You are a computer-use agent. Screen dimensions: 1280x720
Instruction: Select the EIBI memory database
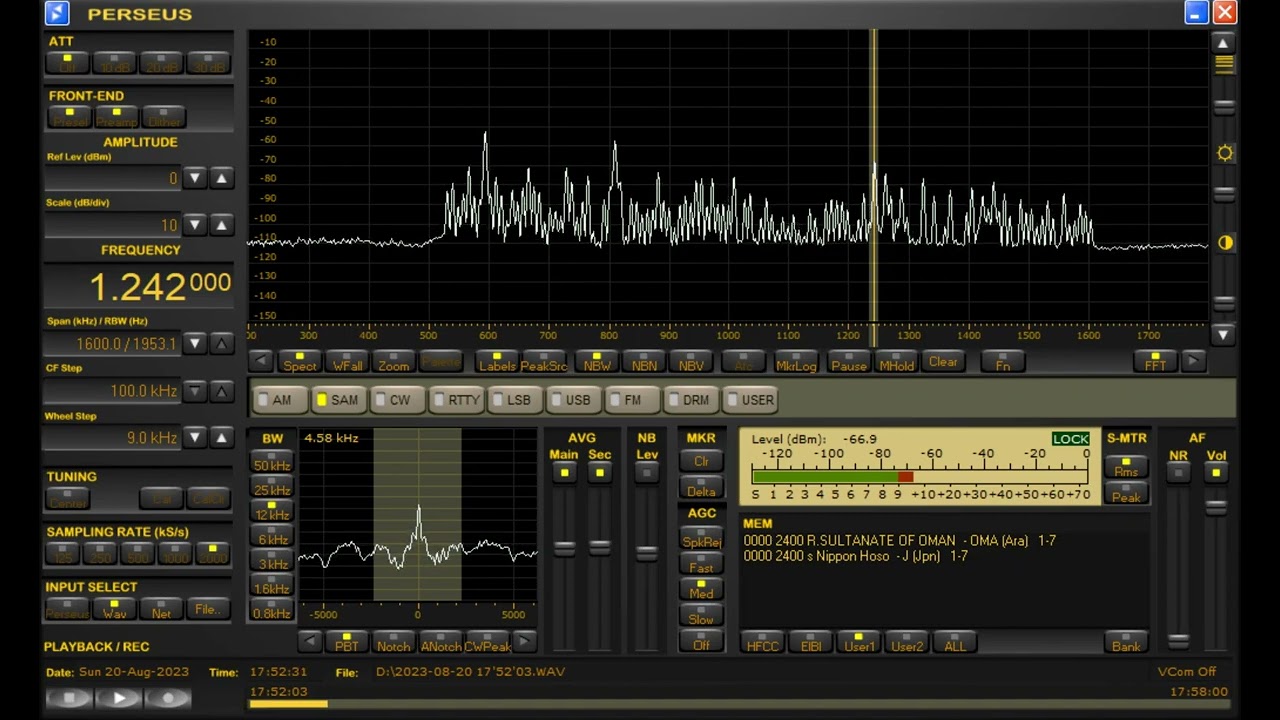click(810, 641)
